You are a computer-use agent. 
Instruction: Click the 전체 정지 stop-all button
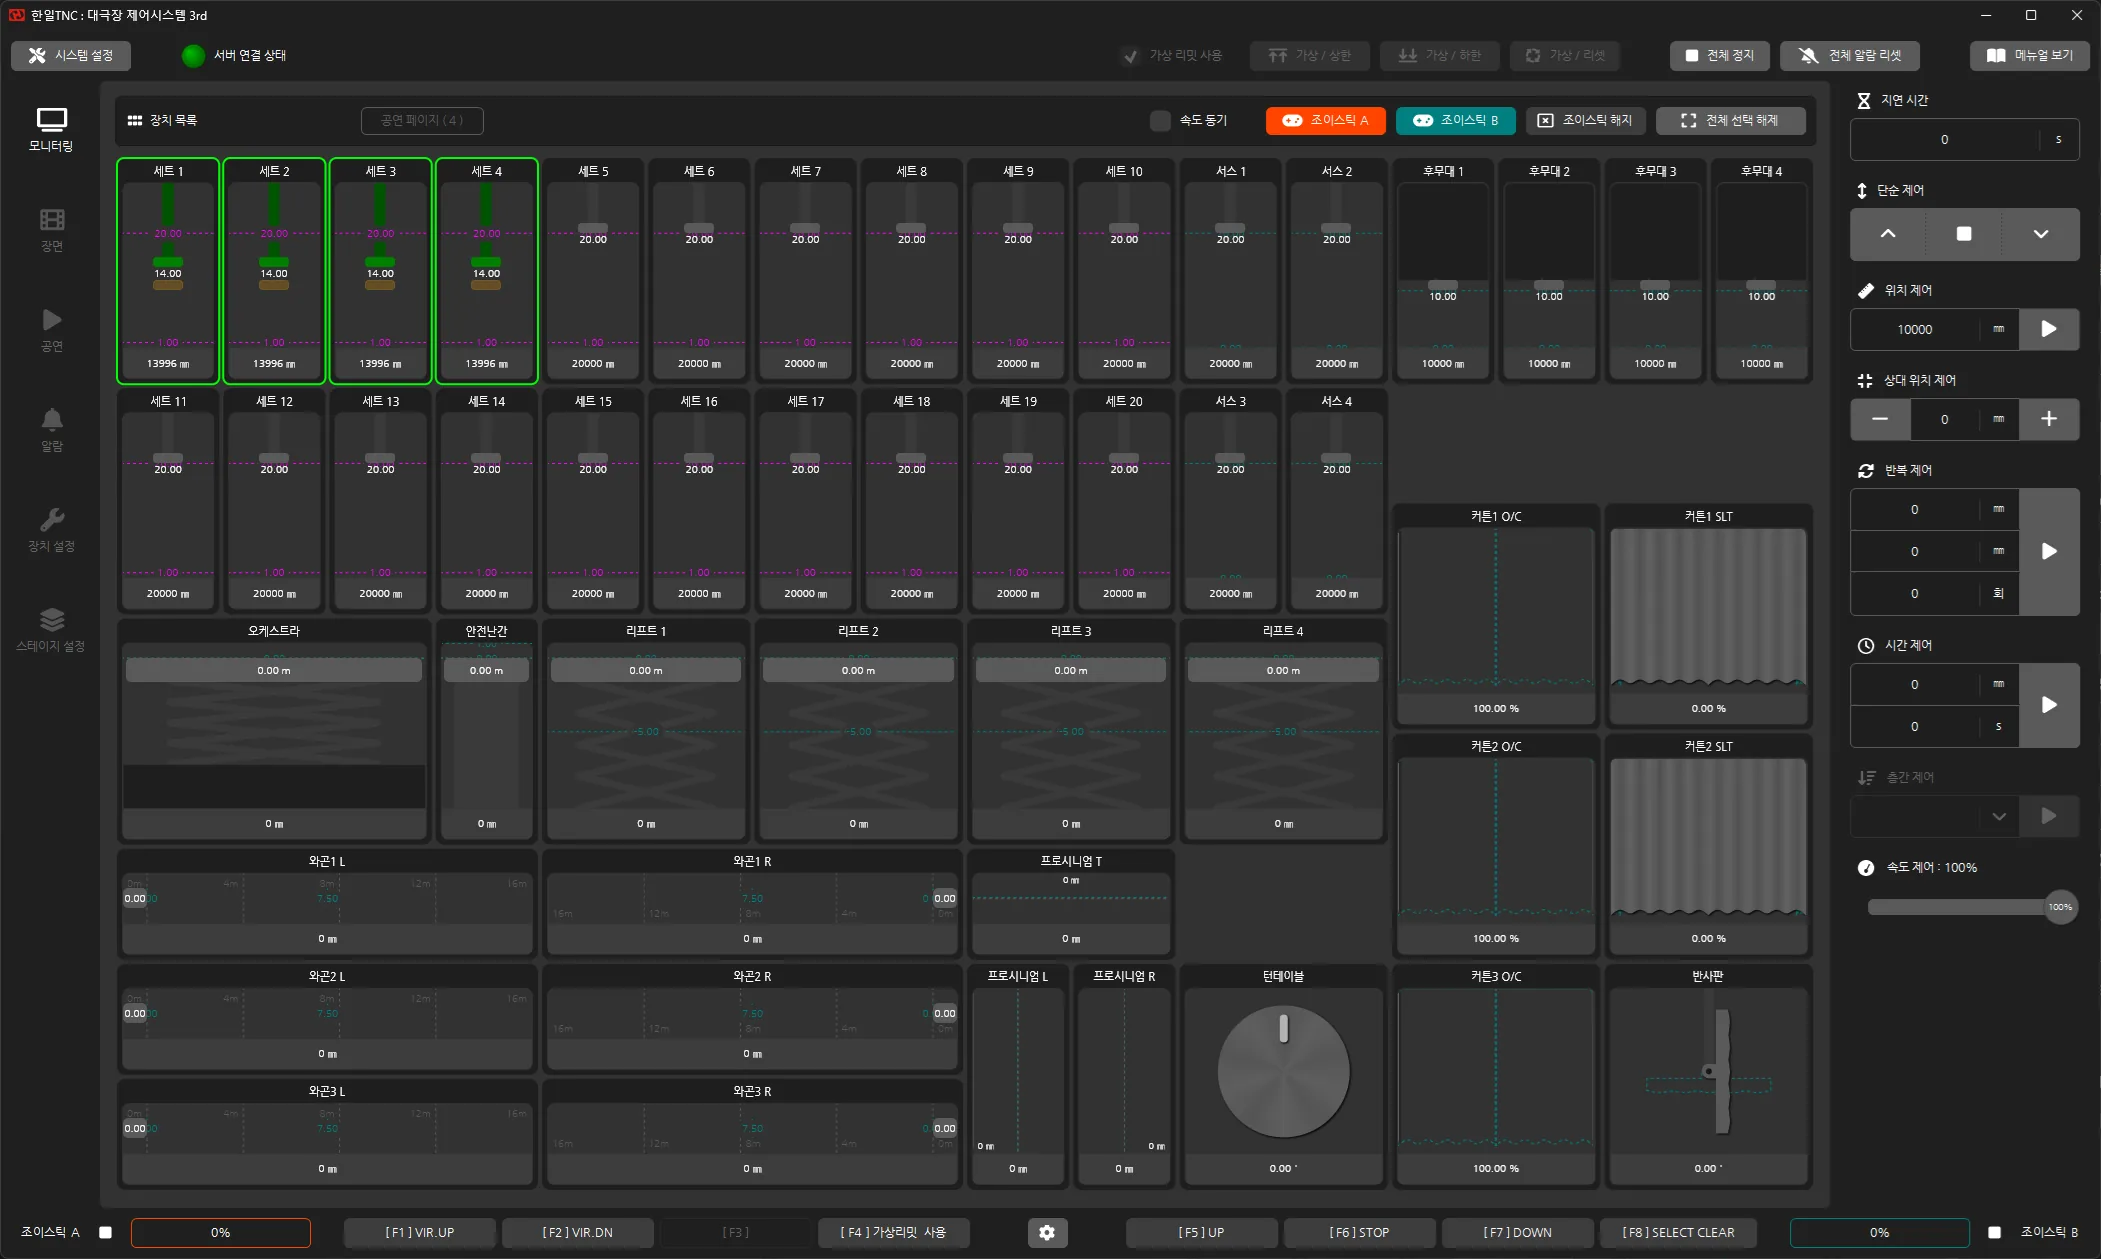[1719, 55]
